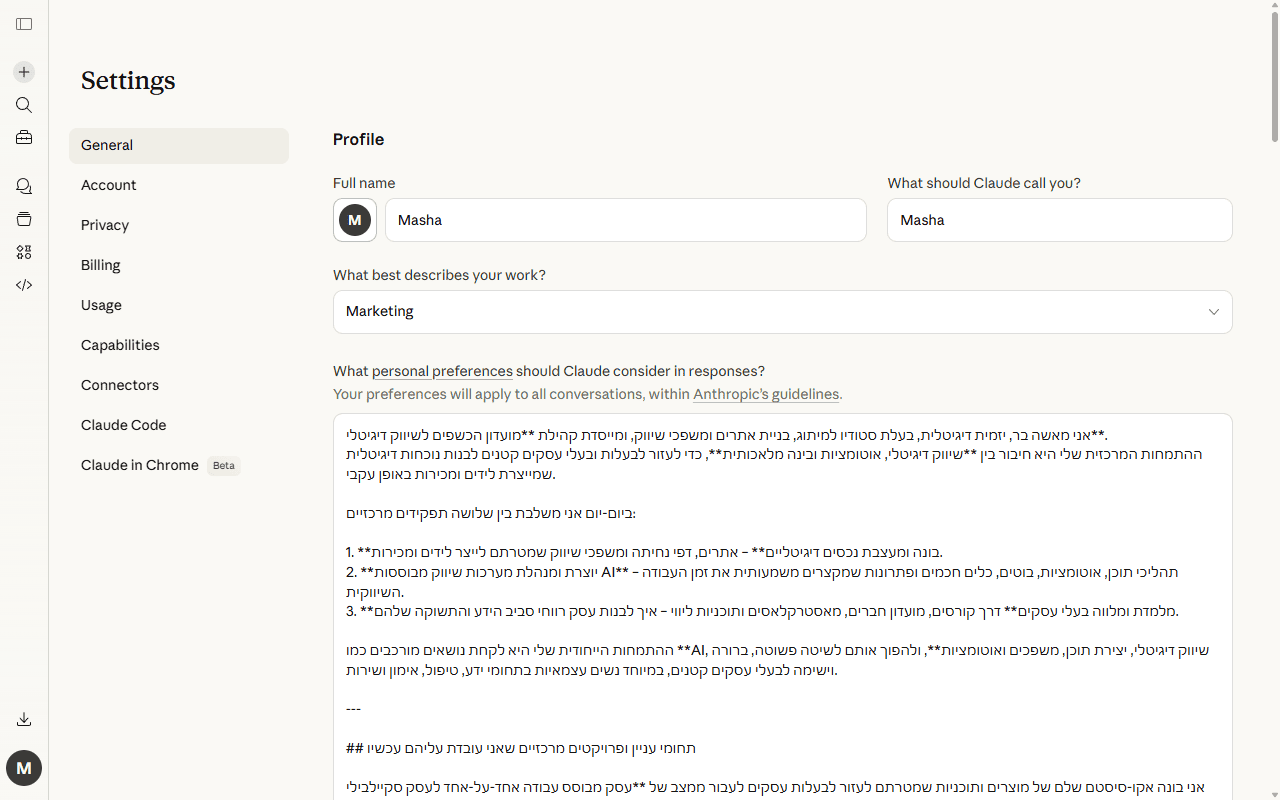1280x800 pixels.
Task: Open the artifacts shapes icon
Action: (x=24, y=252)
